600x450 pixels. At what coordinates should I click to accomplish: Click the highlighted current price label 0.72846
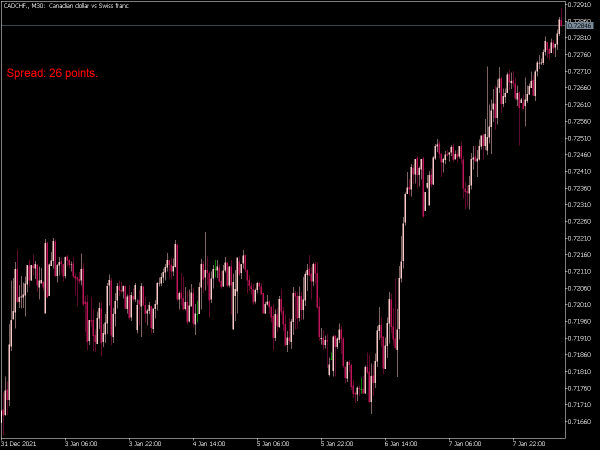pos(579,26)
